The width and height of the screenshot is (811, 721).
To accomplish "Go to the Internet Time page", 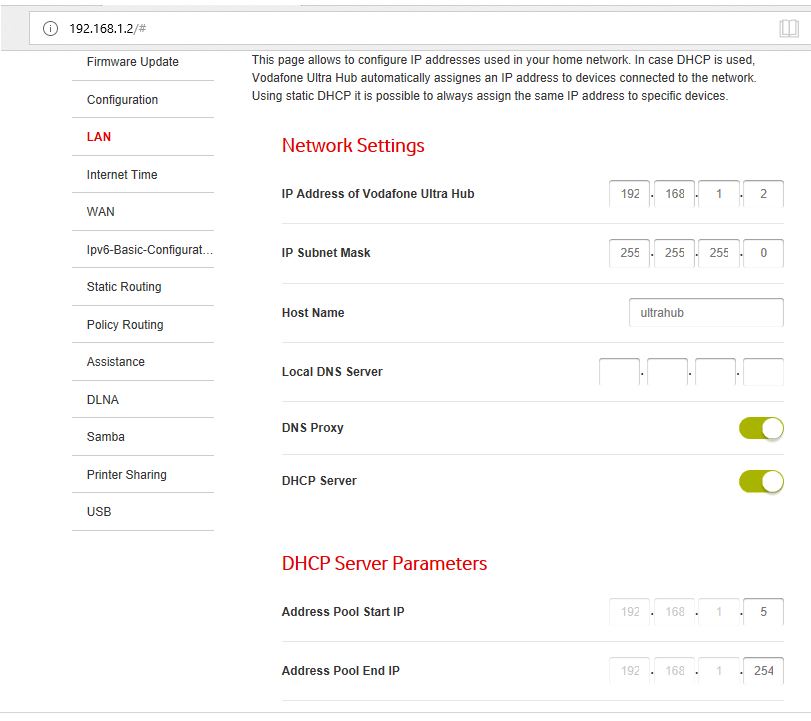I will click(x=122, y=175).
